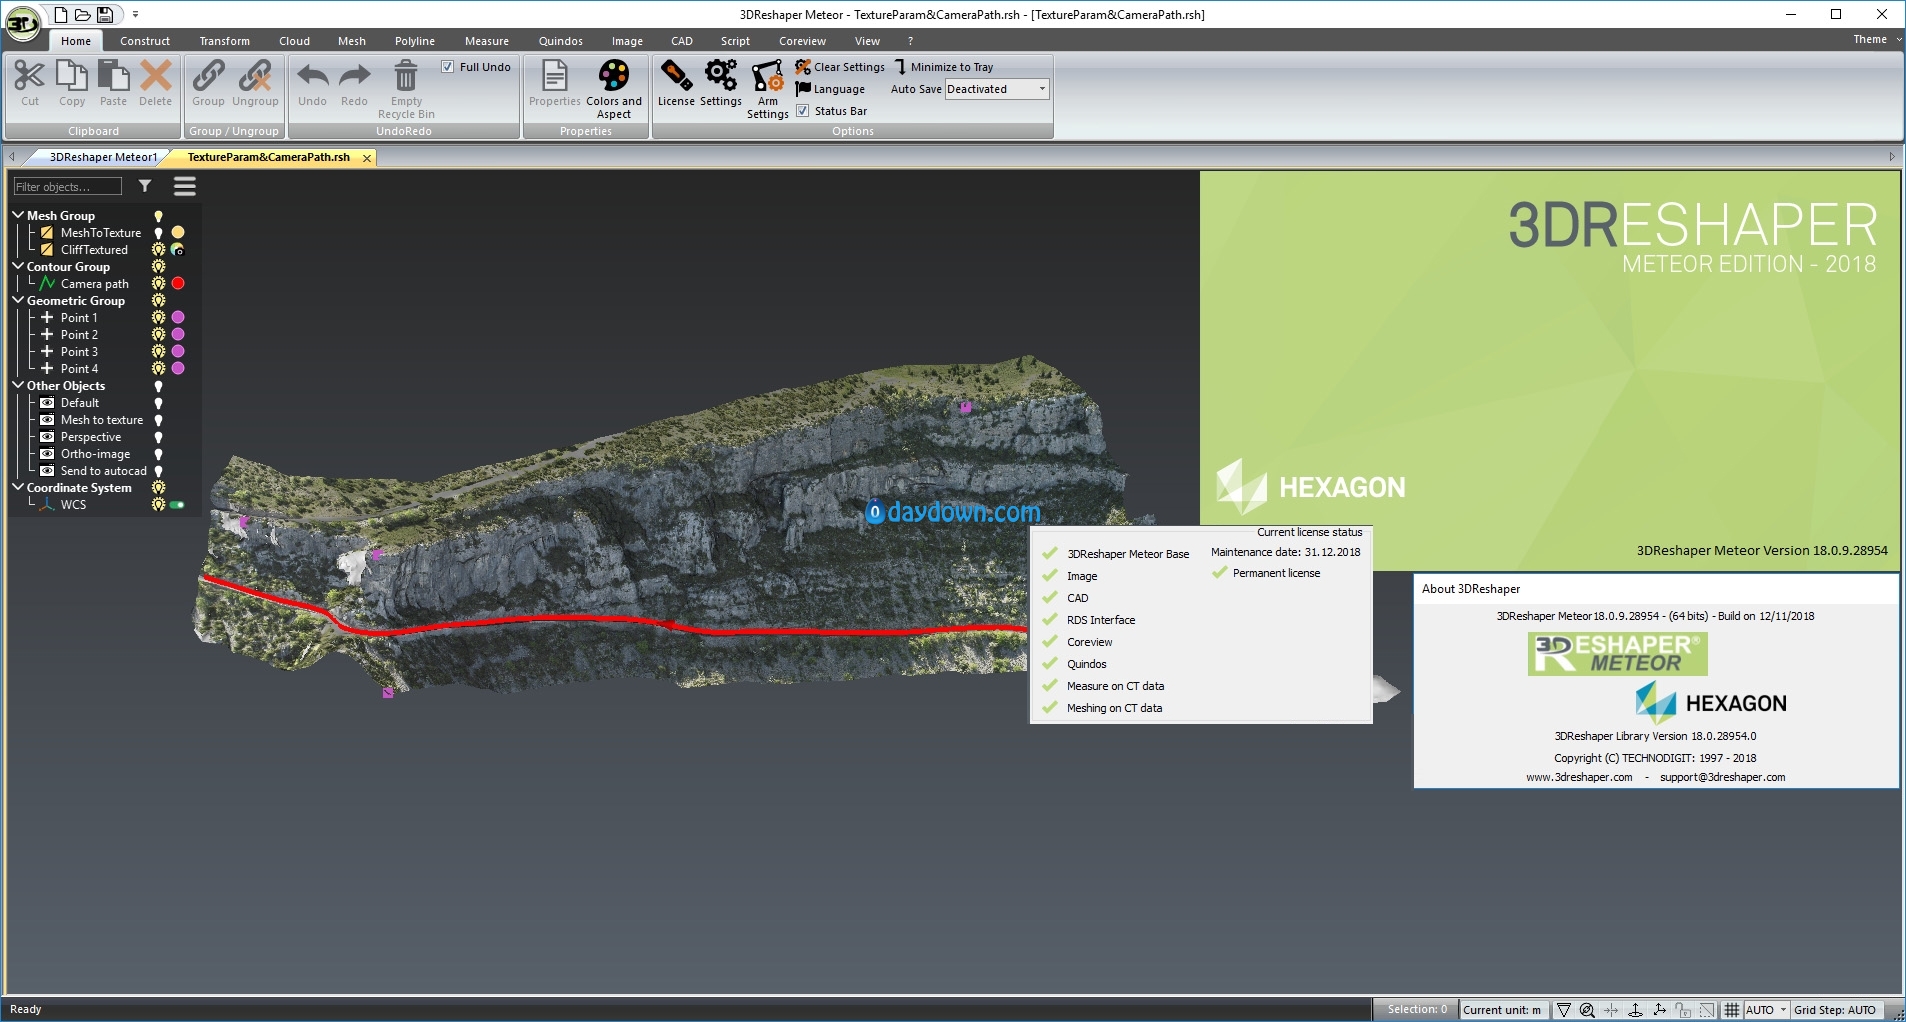Toggle the Status Bar checkbox
Viewport: 1906px width, 1022px height.
[802, 111]
